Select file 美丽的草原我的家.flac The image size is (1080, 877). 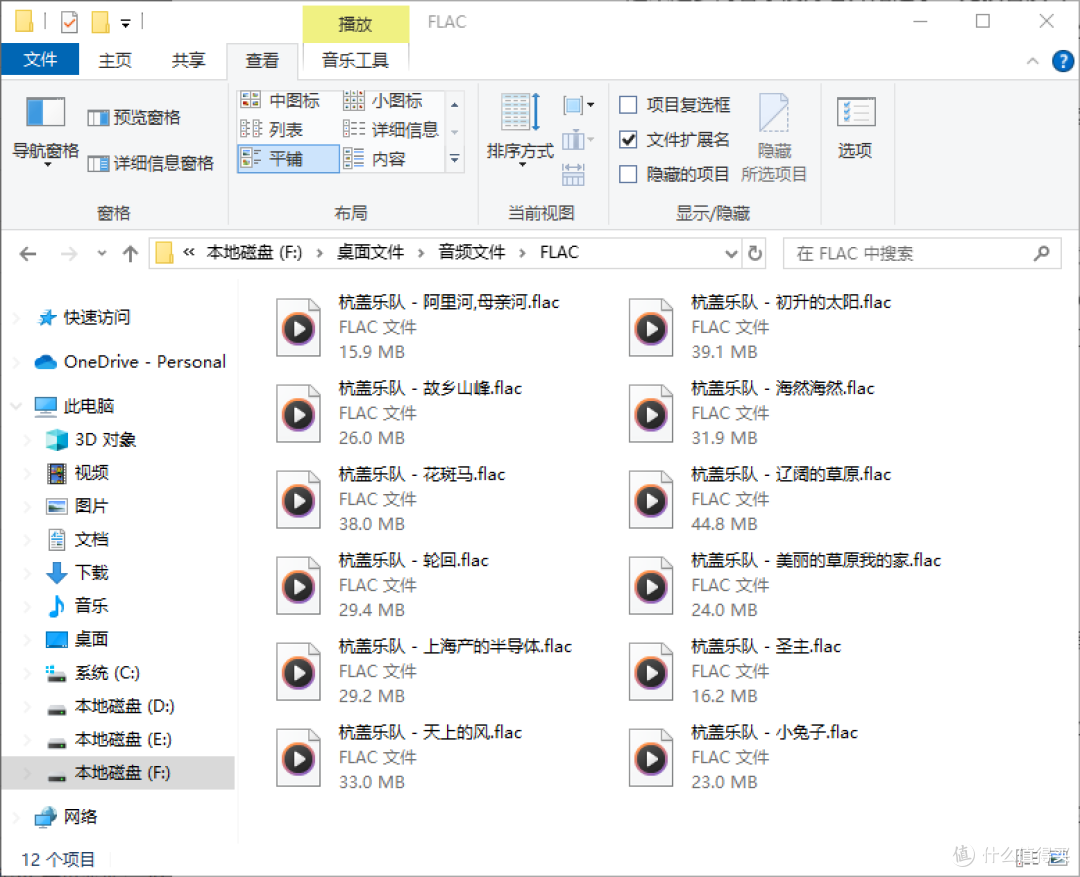[785, 586]
